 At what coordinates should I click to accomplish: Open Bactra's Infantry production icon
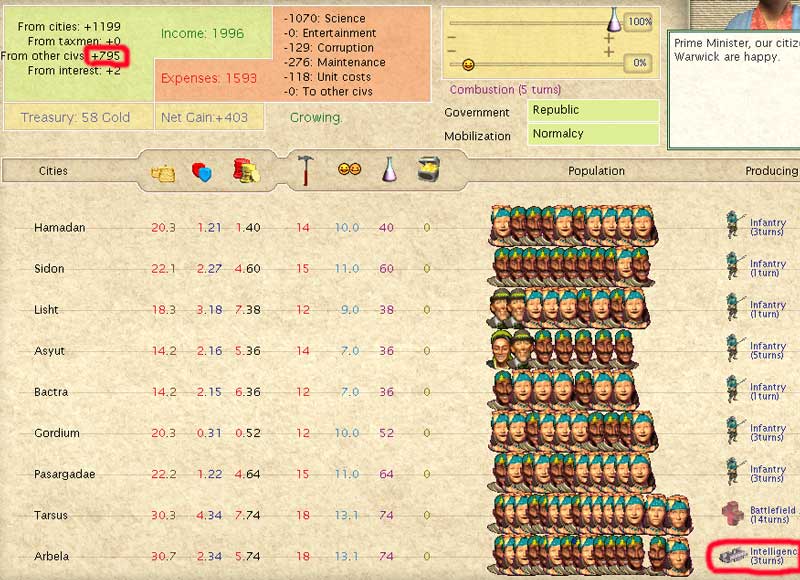pos(734,389)
